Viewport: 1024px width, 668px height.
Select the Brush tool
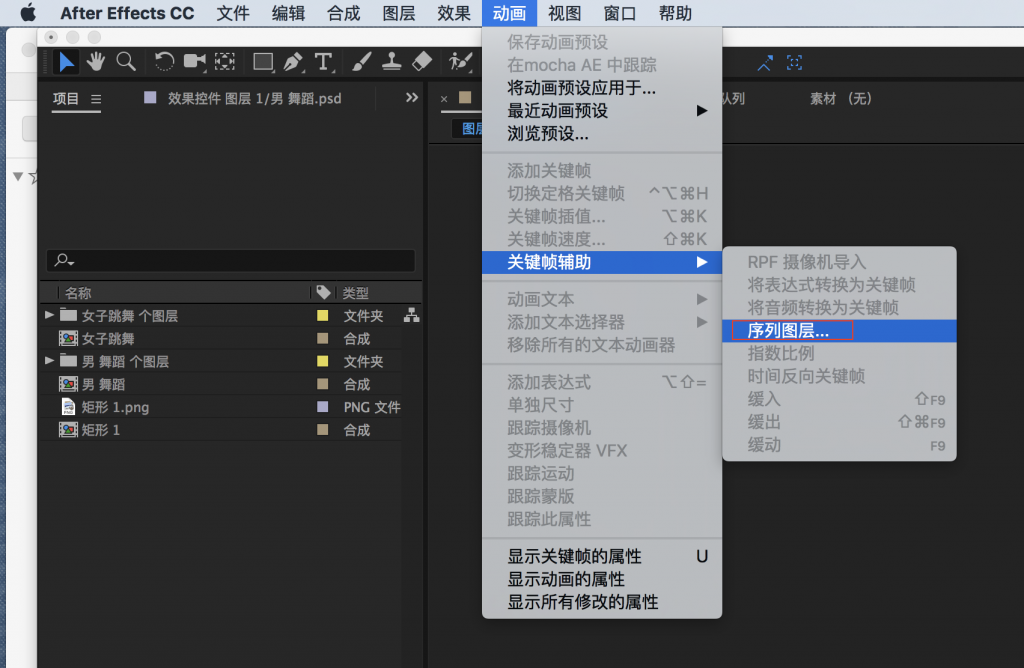[x=362, y=62]
